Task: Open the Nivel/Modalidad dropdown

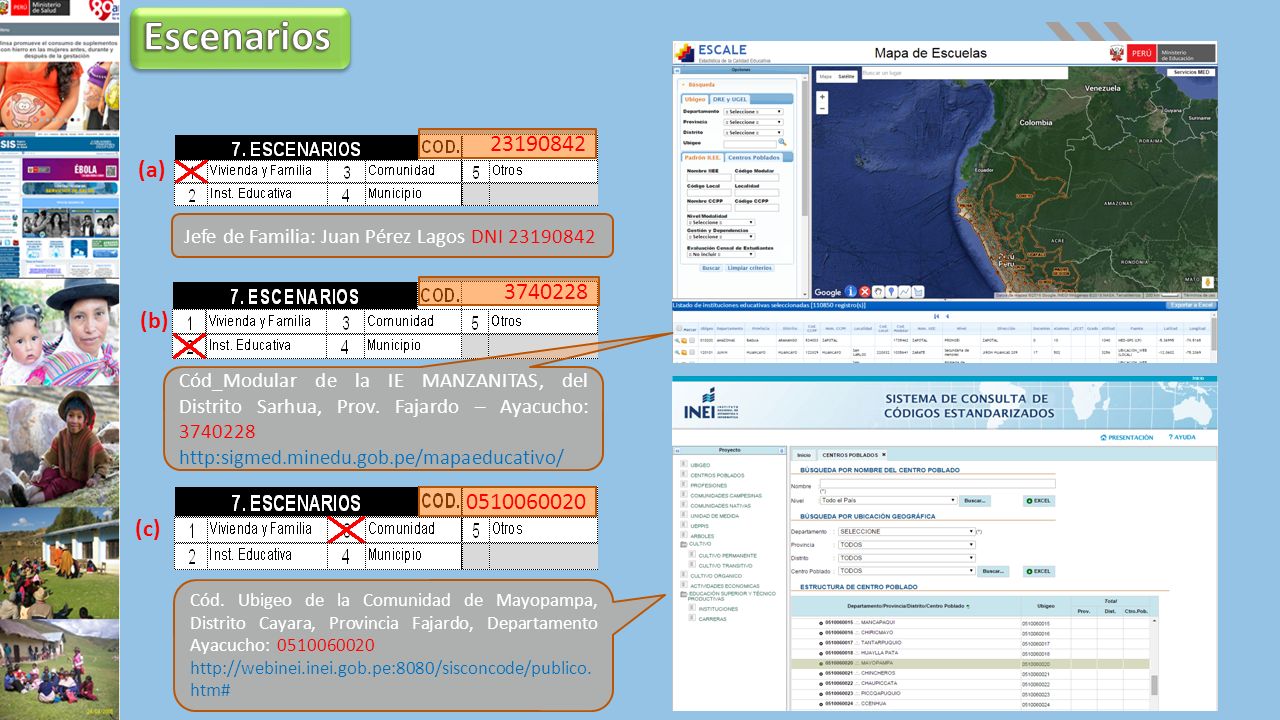Action: (721, 222)
